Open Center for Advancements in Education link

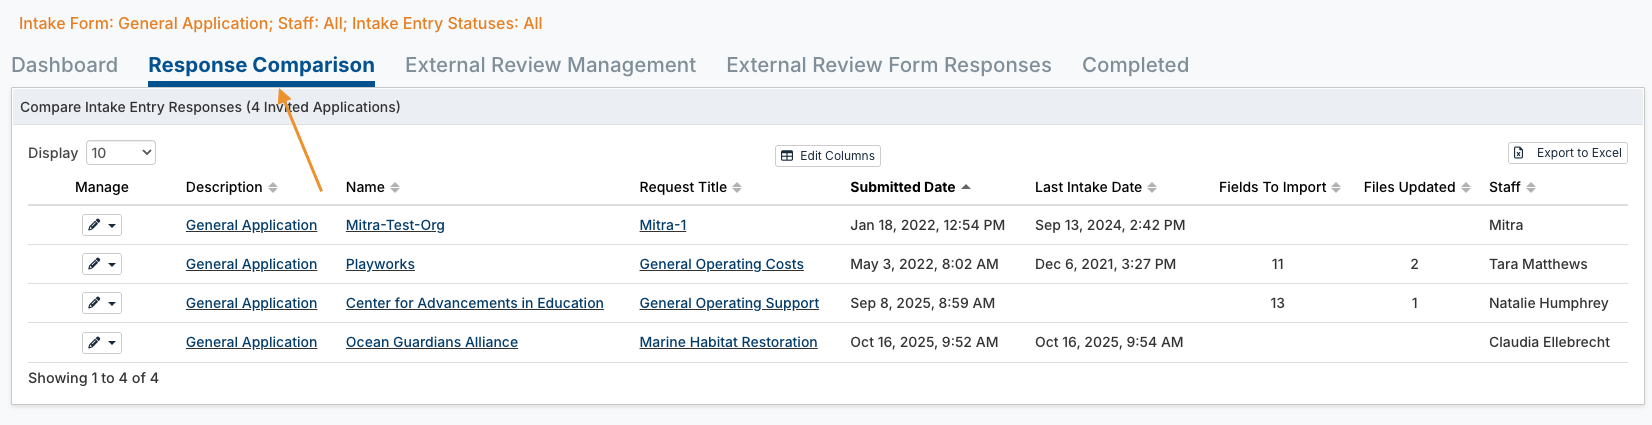coord(475,303)
